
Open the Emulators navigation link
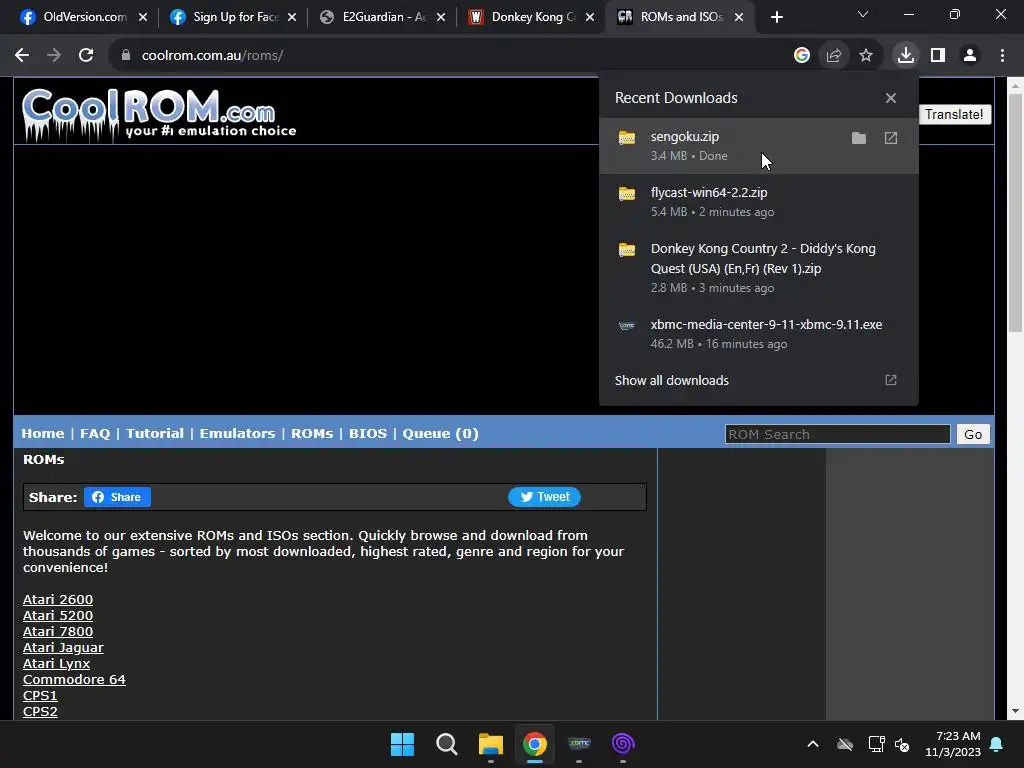click(x=237, y=434)
